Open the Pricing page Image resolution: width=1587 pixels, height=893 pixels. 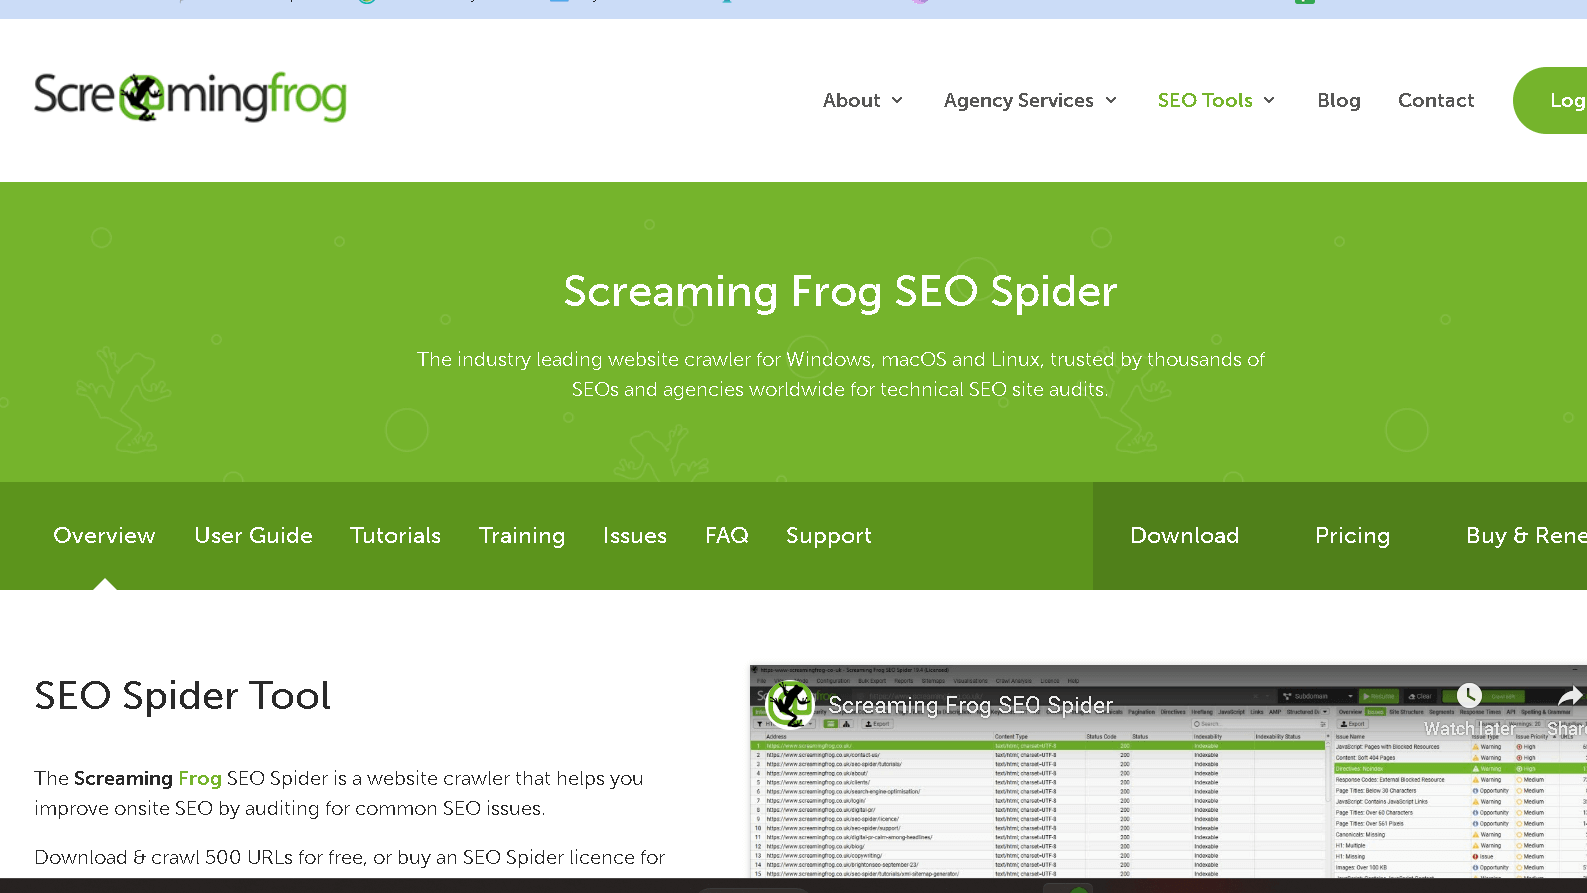[x=1352, y=536]
